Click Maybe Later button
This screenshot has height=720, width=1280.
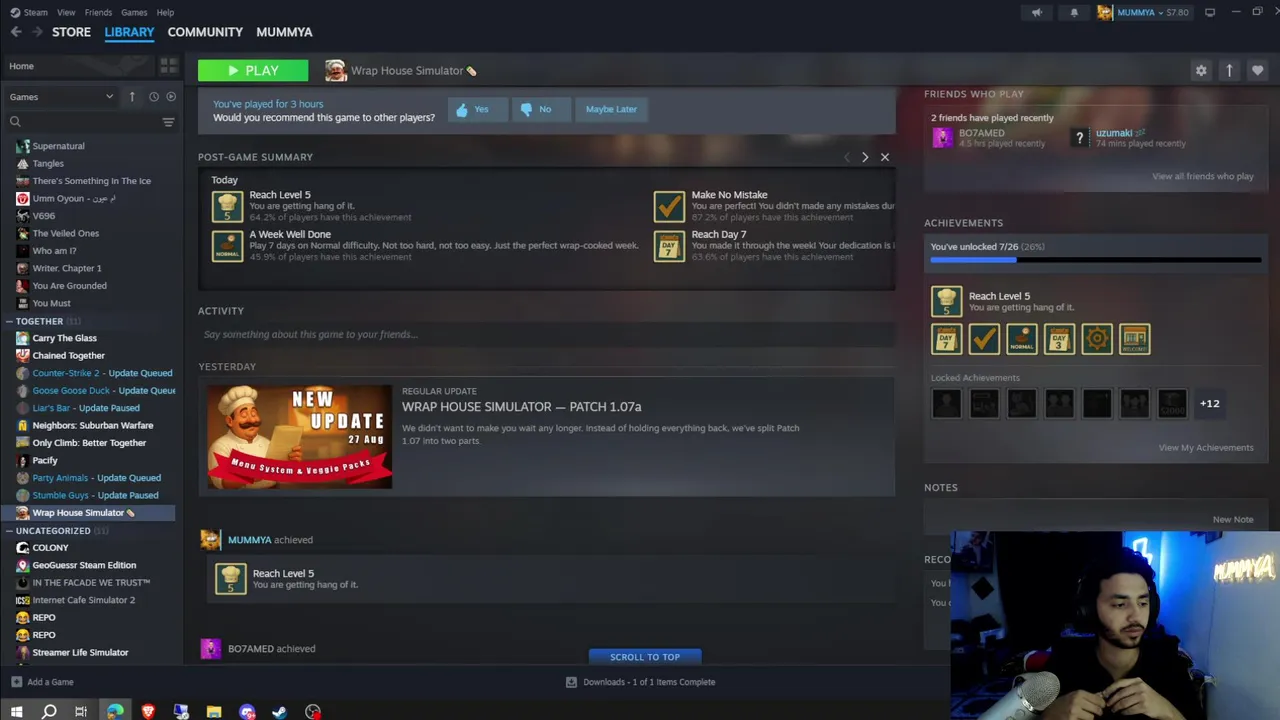pyautogui.click(x=611, y=109)
